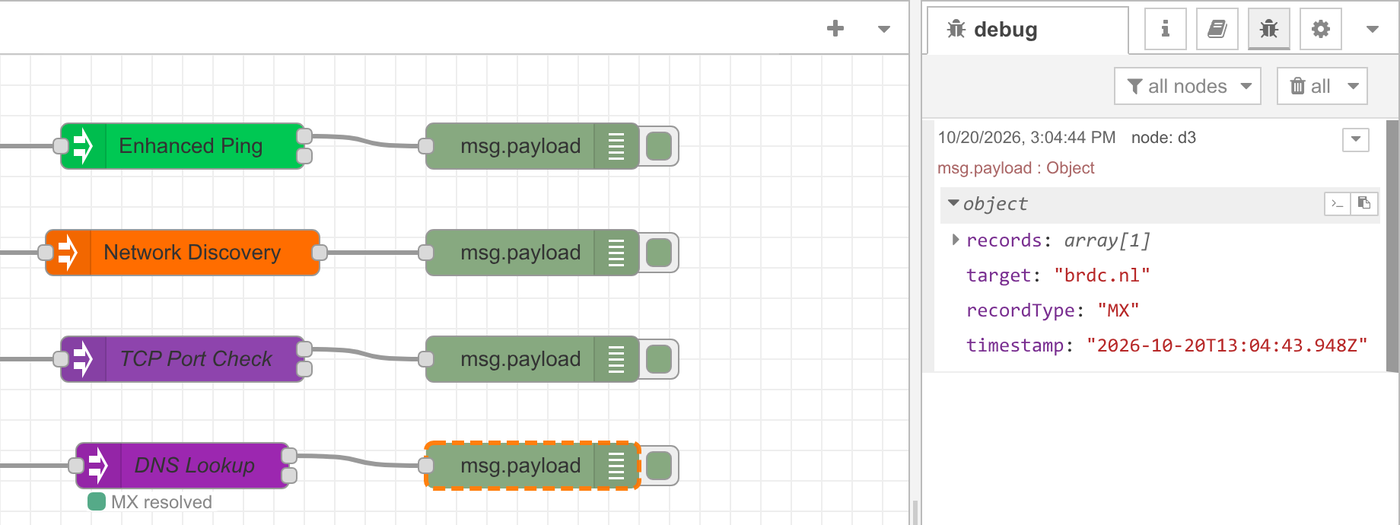Click the lower output port of TCP Port Check
Viewport: 1400px width, 525px height.
pos(305,369)
